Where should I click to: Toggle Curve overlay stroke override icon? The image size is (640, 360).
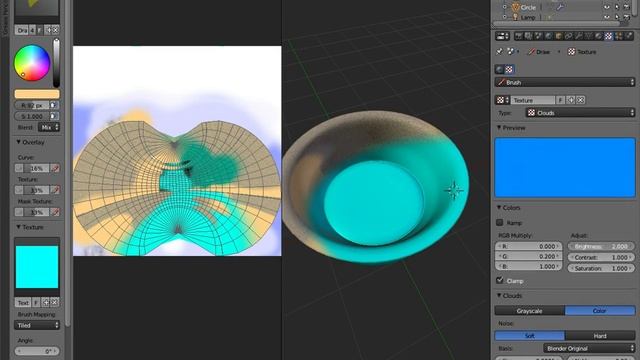(56, 168)
